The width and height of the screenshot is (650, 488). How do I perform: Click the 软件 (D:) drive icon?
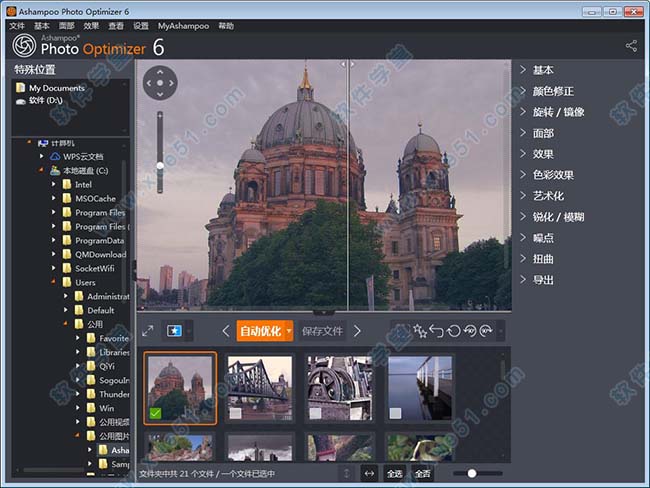21,101
